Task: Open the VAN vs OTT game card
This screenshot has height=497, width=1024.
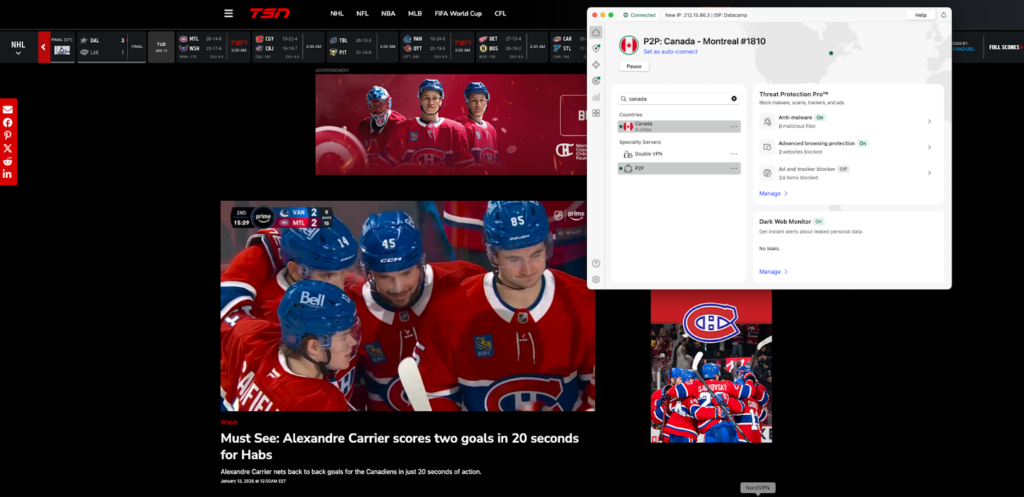Action: 437,47
